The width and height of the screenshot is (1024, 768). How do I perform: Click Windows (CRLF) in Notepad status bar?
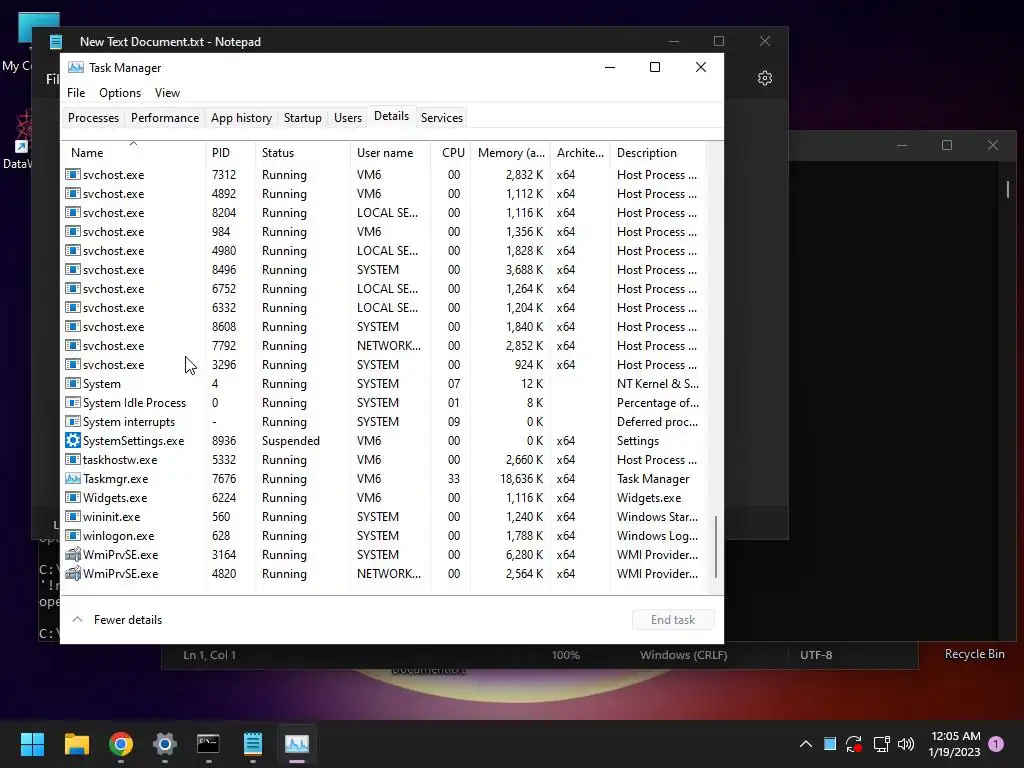[x=683, y=655]
